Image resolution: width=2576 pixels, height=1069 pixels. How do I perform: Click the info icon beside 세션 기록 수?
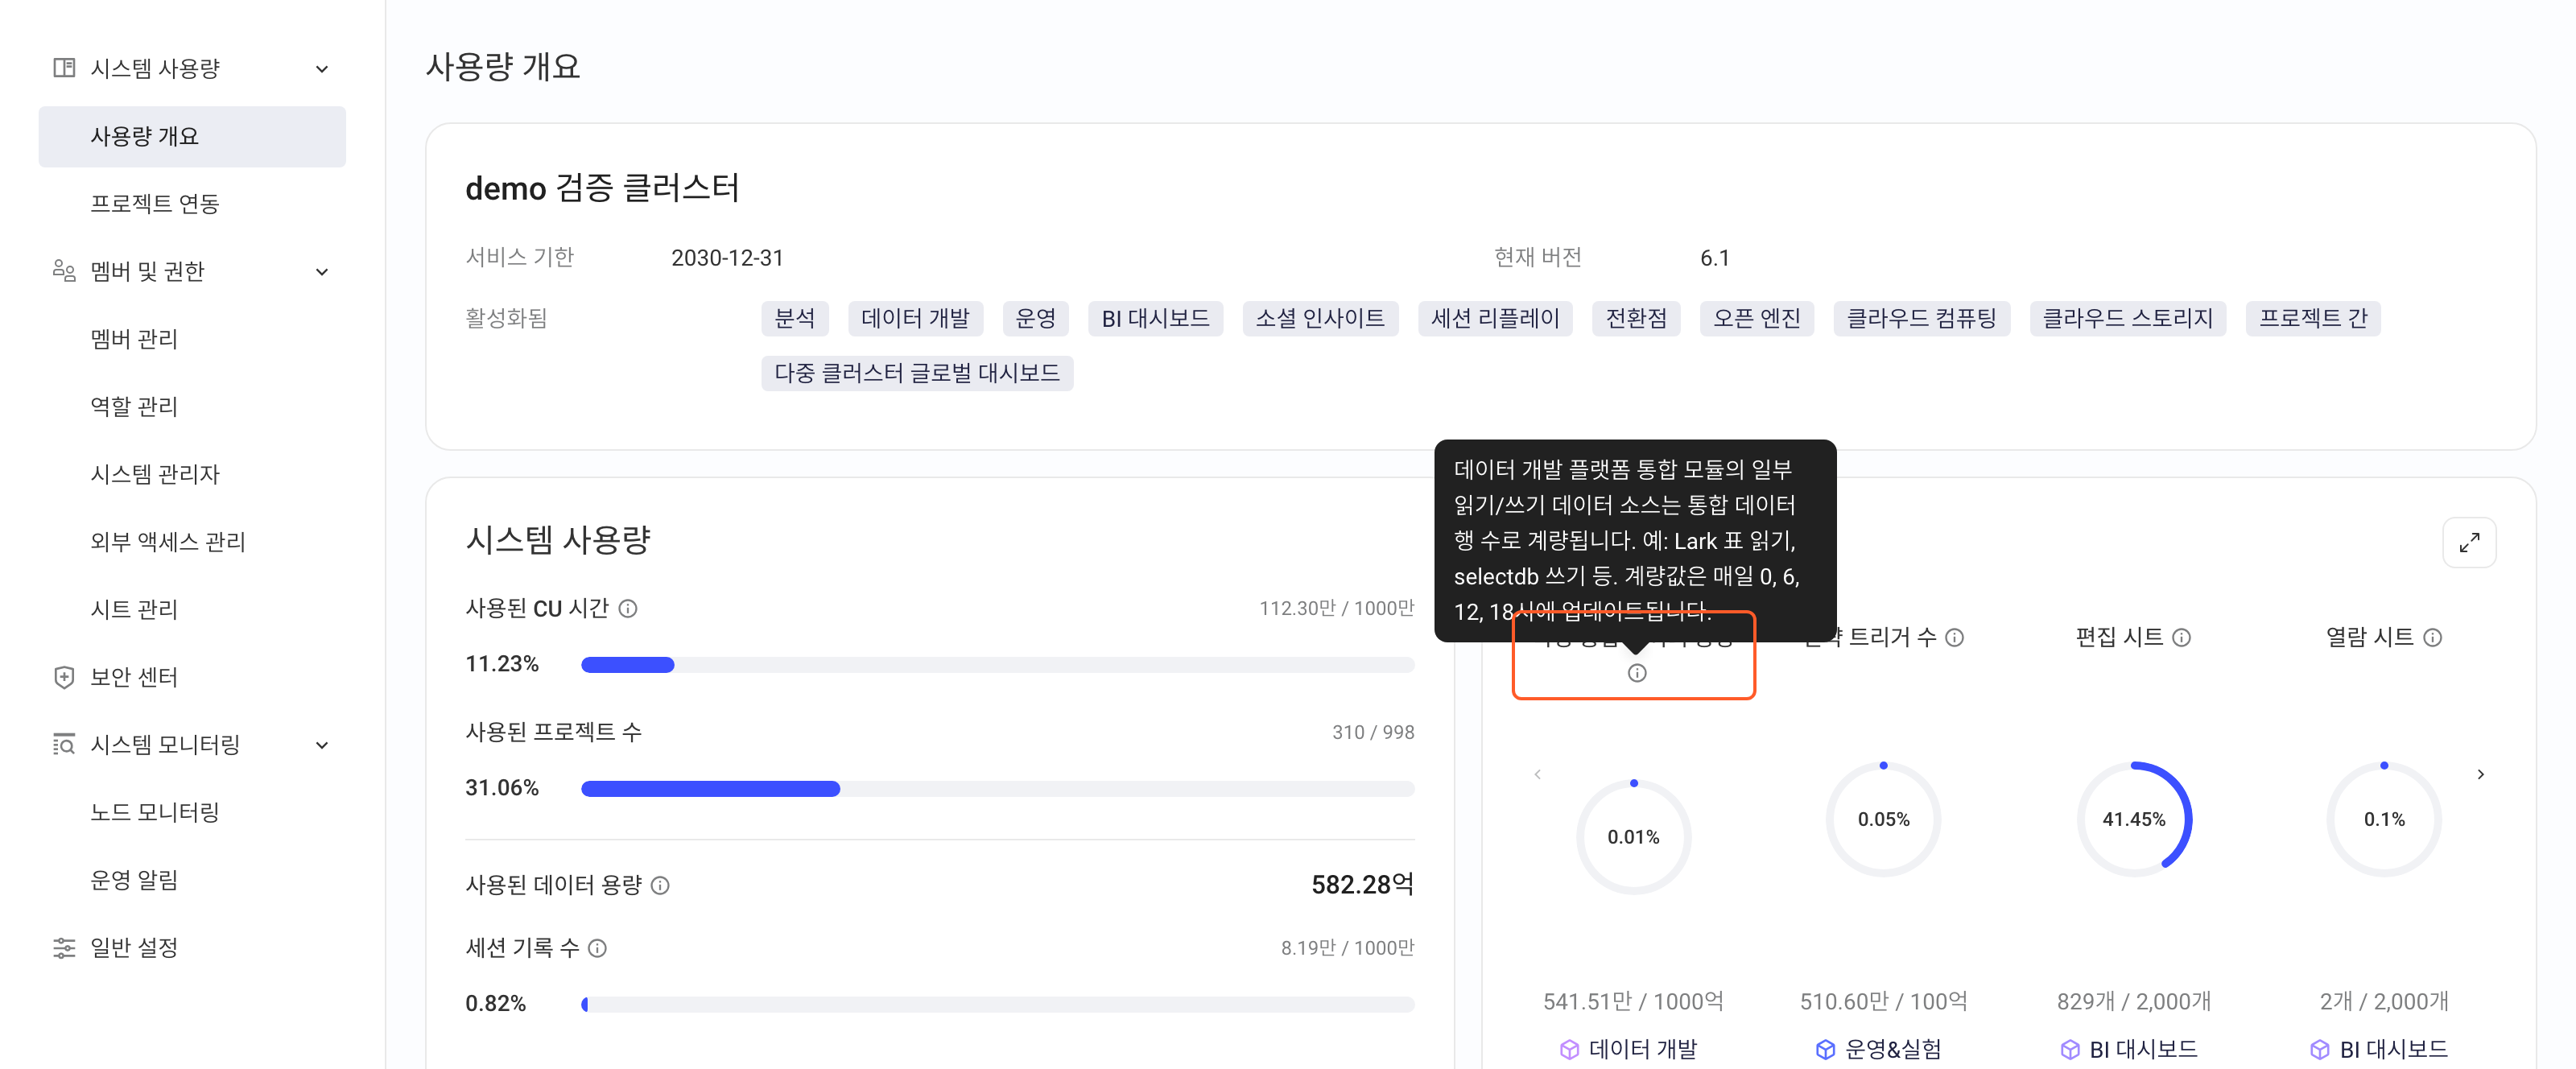click(x=597, y=948)
